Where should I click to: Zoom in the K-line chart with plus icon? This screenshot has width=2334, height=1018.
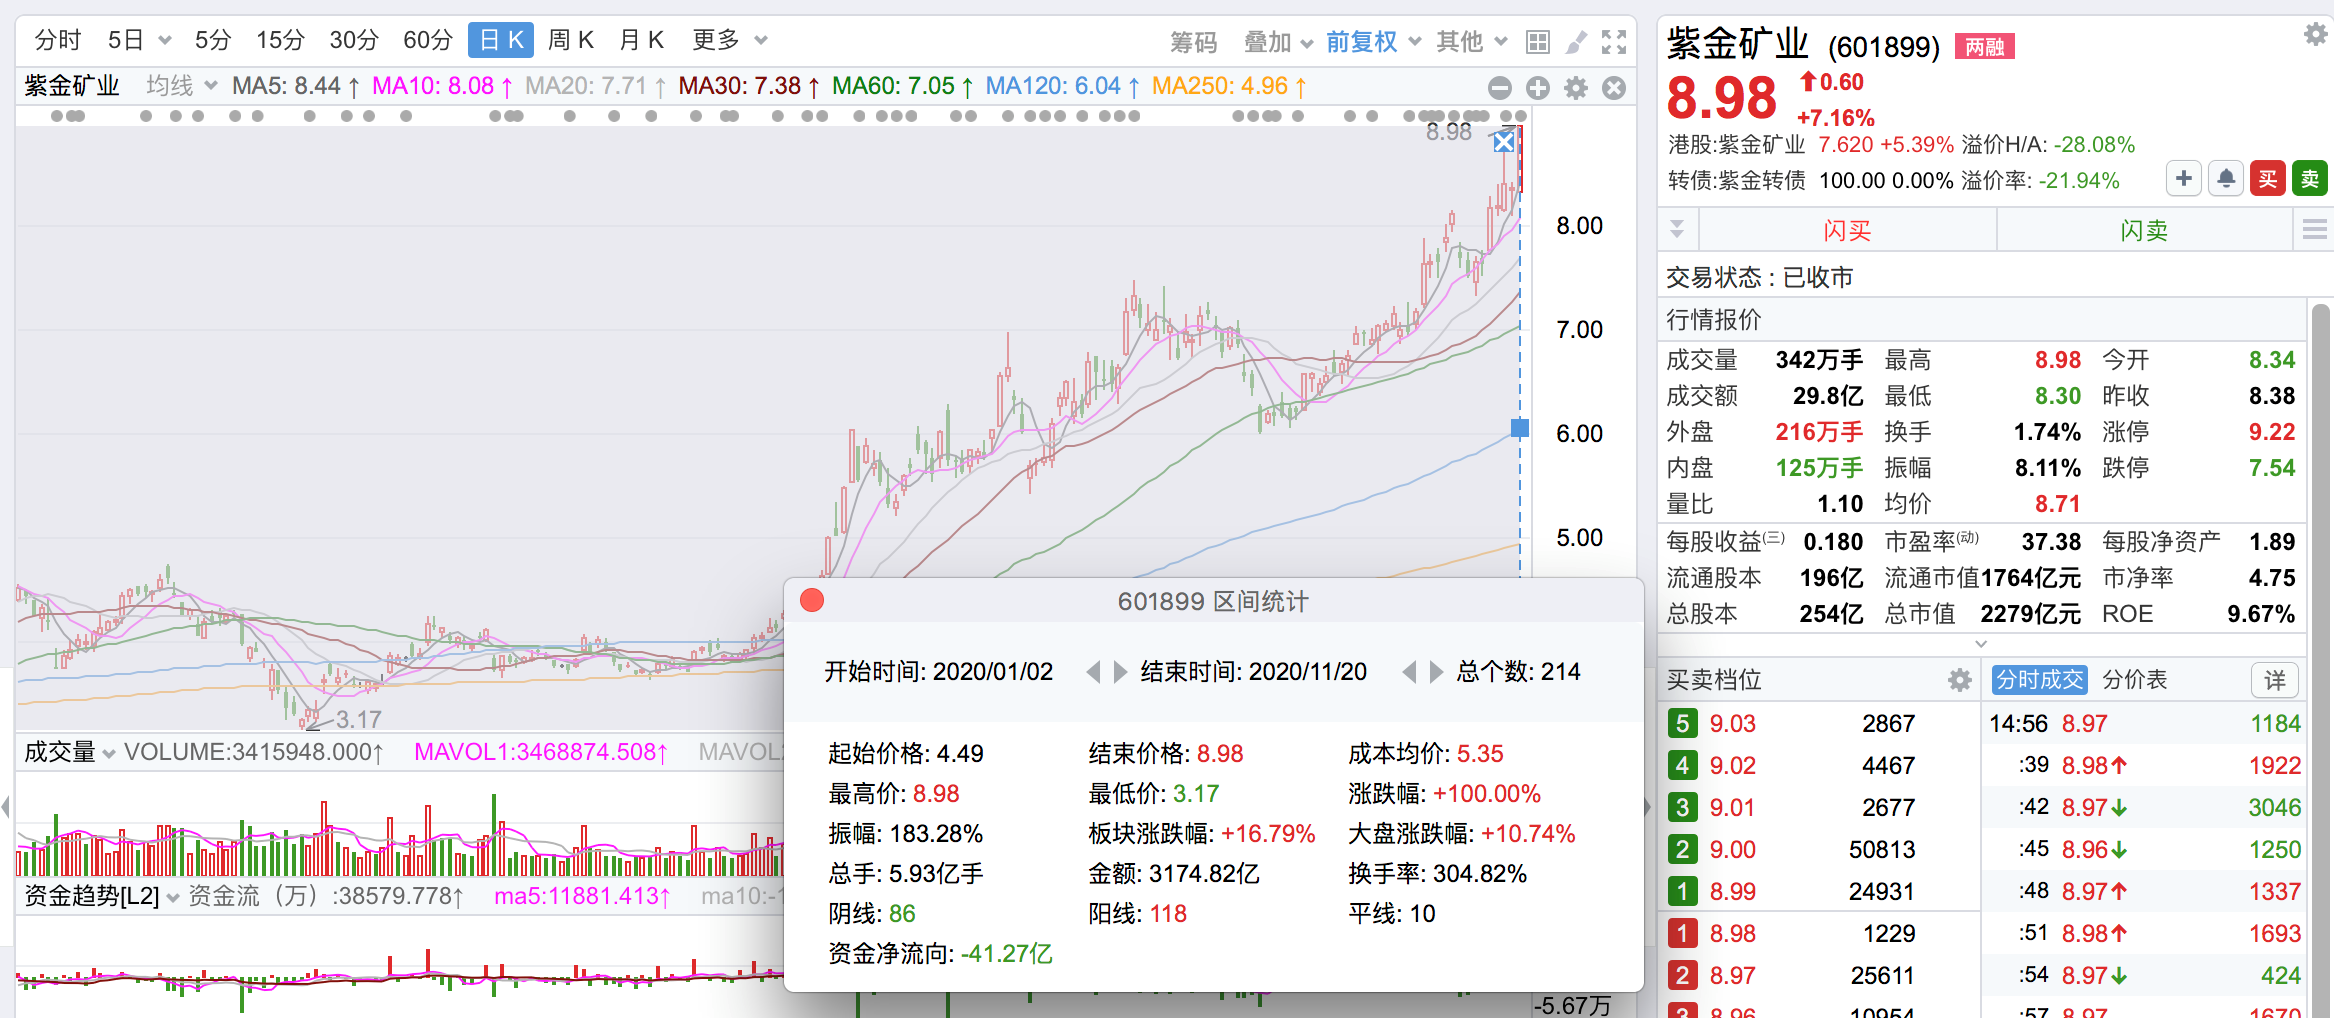(1538, 88)
